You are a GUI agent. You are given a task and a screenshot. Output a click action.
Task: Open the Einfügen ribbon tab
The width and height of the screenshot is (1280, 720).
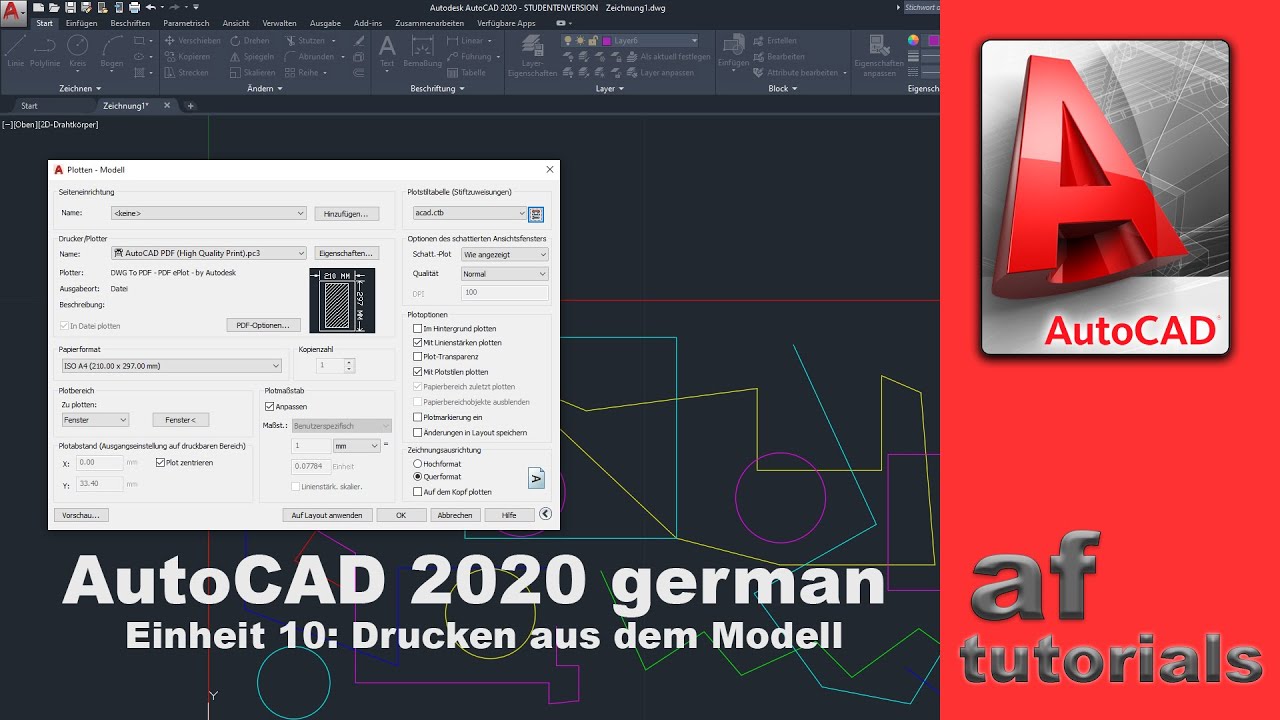tap(82, 22)
